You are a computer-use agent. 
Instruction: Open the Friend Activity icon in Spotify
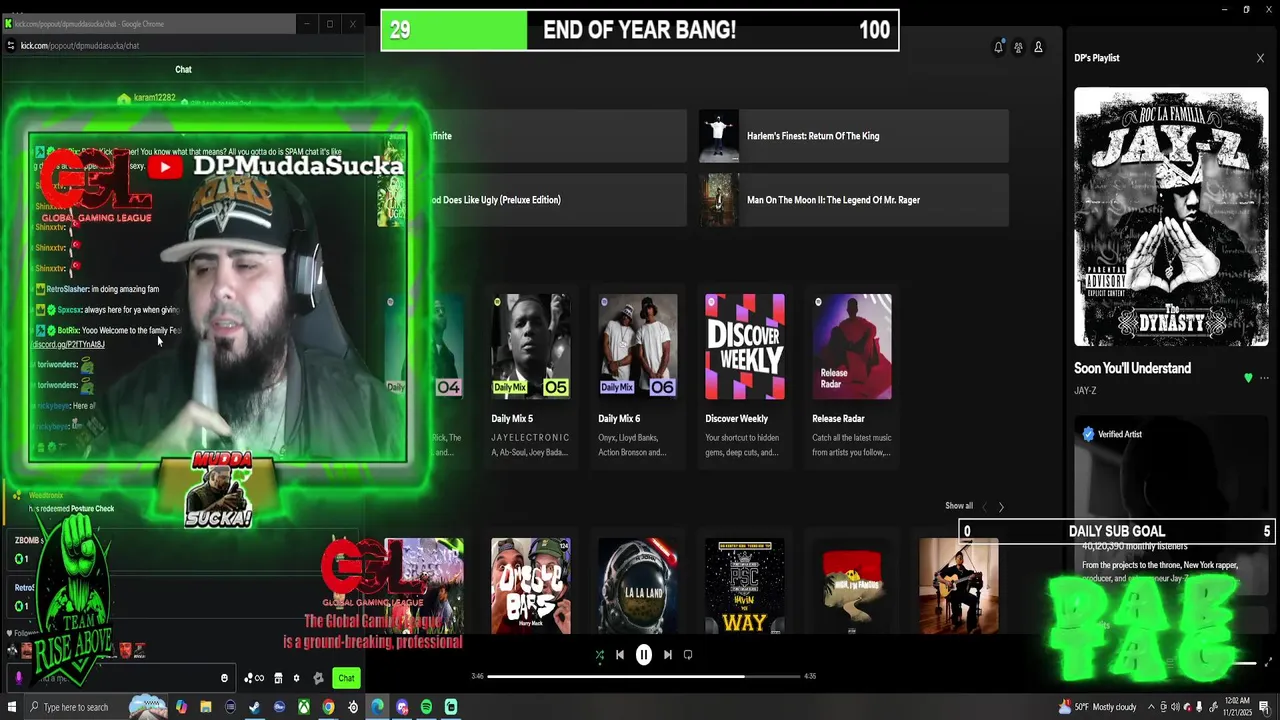(1018, 47)
